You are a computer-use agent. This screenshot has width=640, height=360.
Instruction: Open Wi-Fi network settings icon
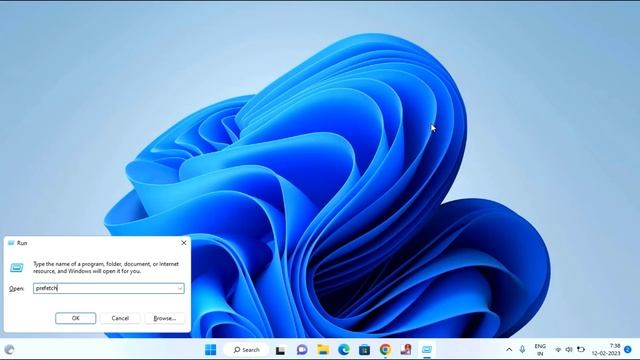[x=558, y=350]
